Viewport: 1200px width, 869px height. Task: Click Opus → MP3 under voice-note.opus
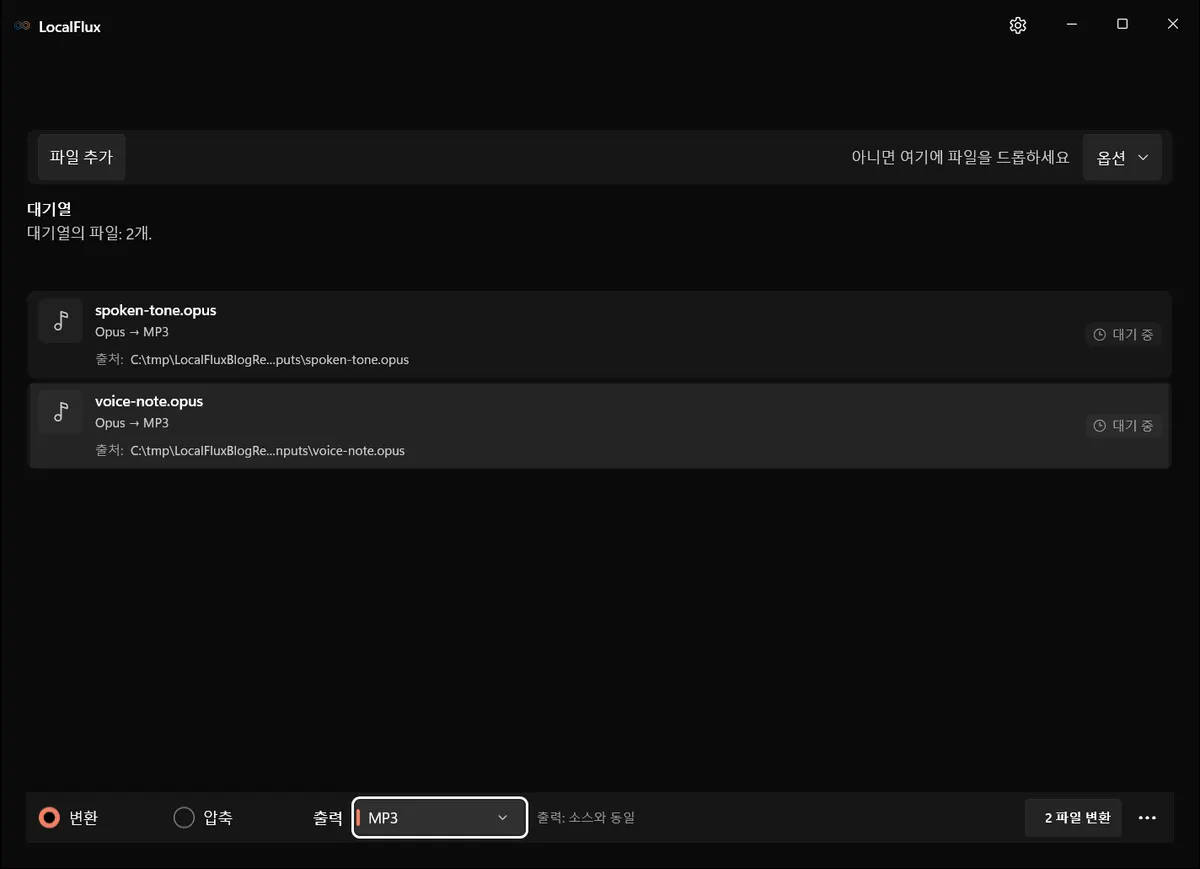pos(132,423)
